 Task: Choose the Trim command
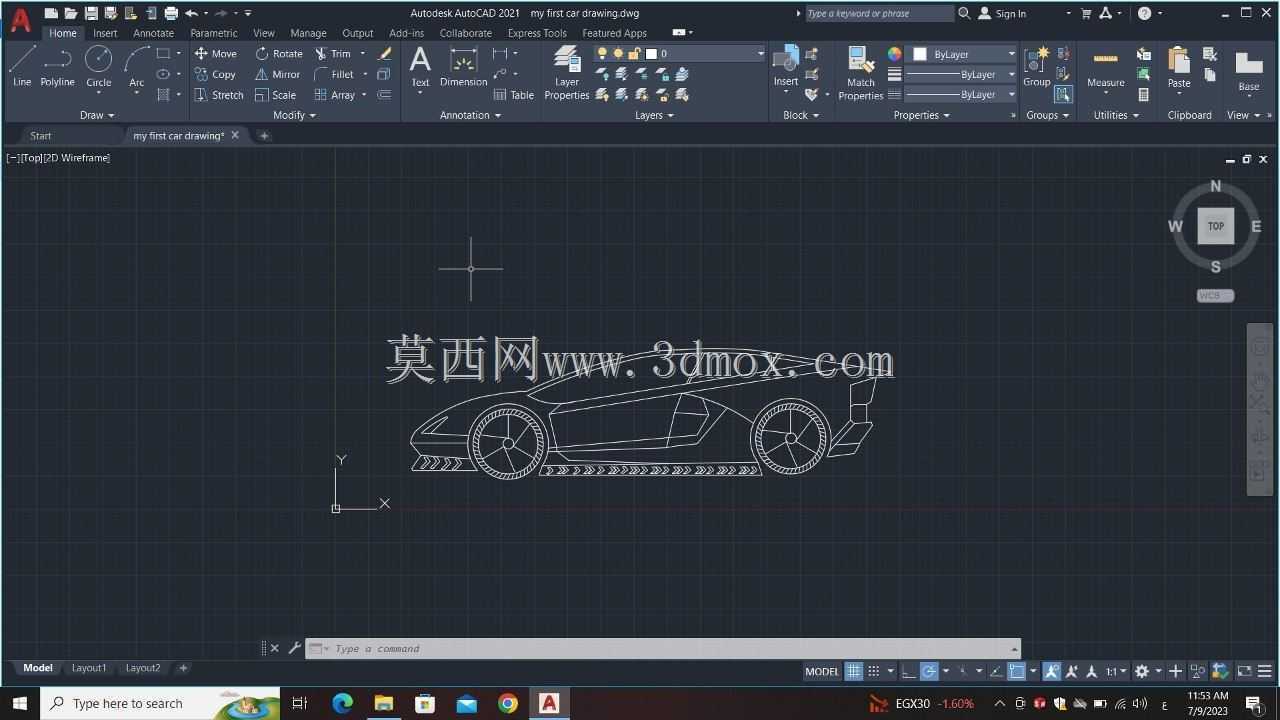pyautogui.click(x=333, y=54)
